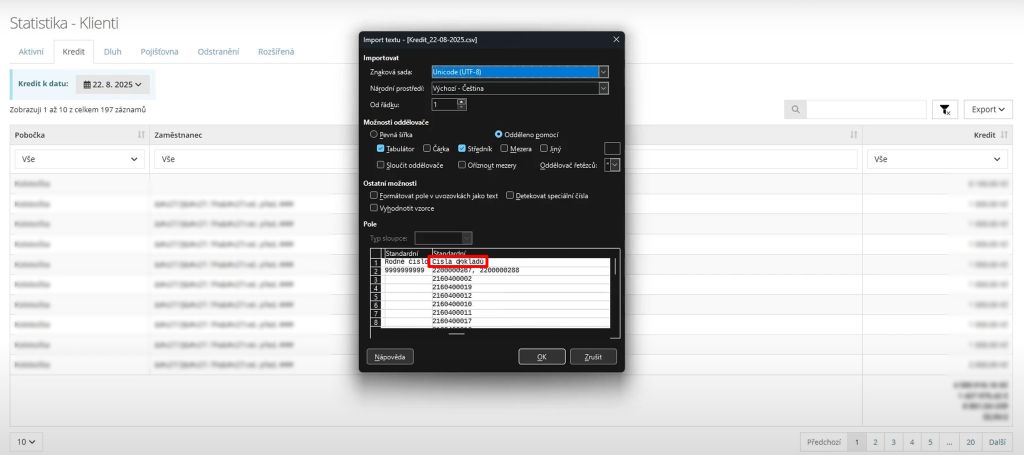Image resolution: width=1024 pixels, height=455 pixels.
Task: Enable Oříznout mezery checkbox
Action: (462, 165)
